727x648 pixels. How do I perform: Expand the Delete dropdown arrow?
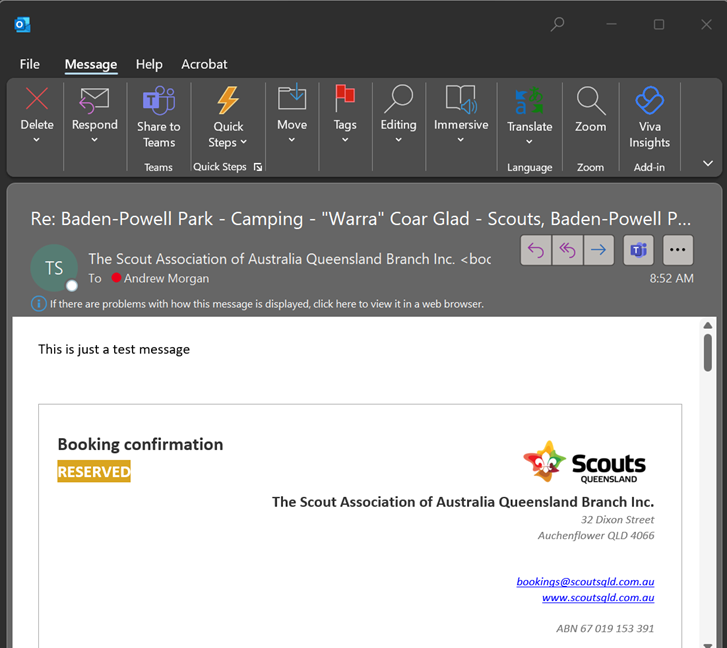click(x=37, y=140)
